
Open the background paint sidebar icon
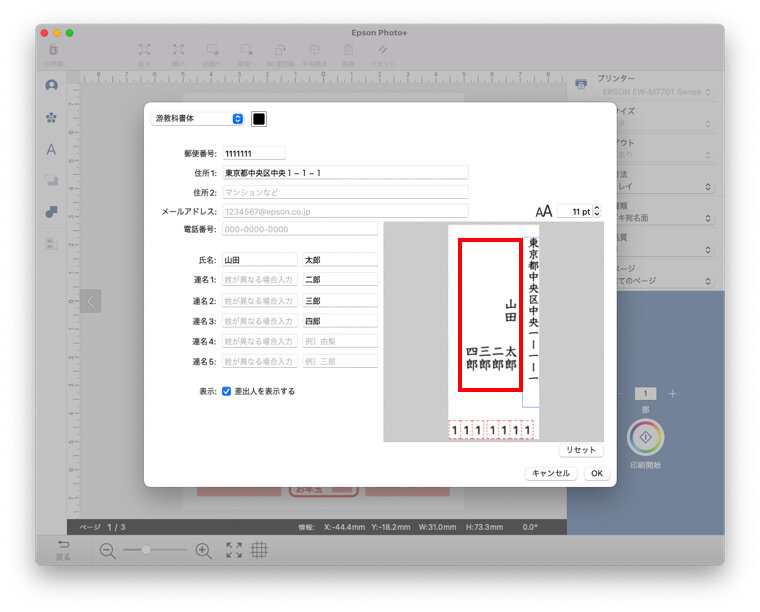pos(51,212)
